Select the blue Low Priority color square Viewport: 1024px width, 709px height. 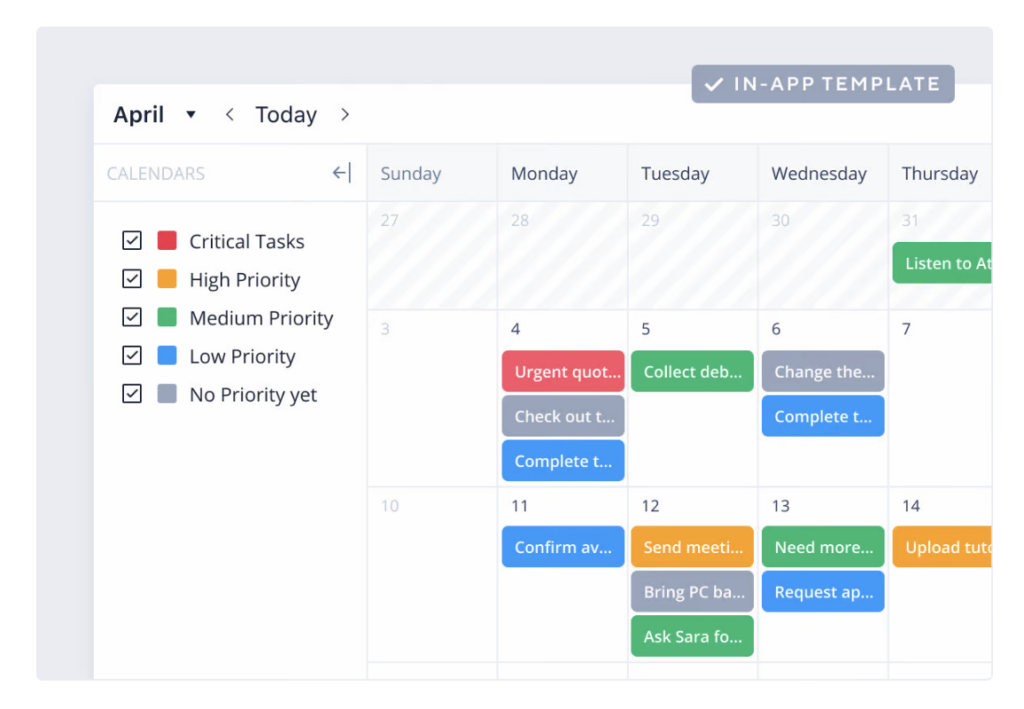[166, 356]
